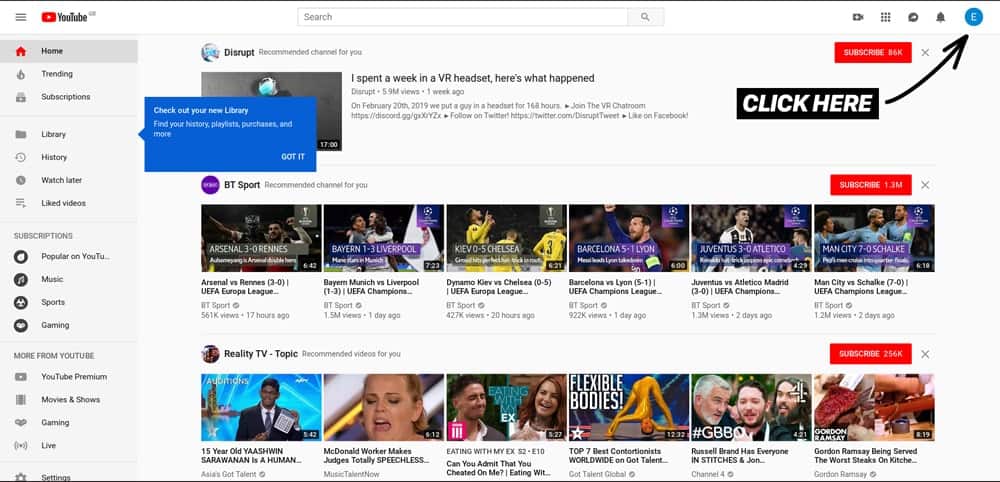This screenshot has width=1000, height=482.
Task: Open the Yaashwin Sarawanan audition thumbnail
Action: pos(261,408)
